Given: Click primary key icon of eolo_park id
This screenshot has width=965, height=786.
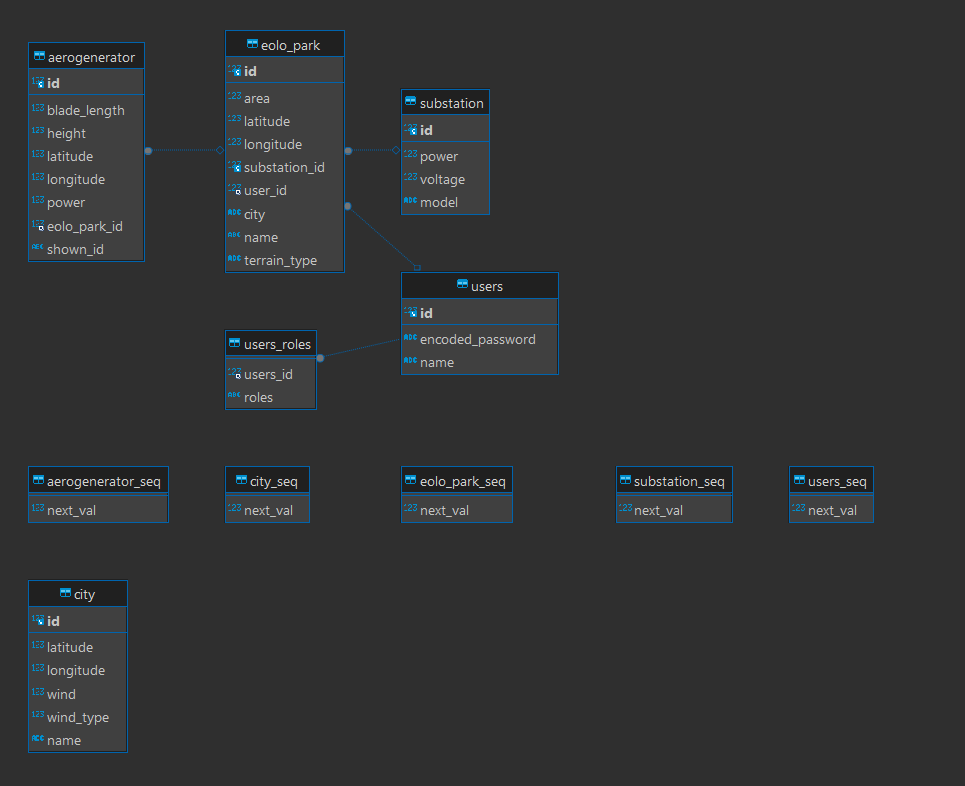Looking at the screenshot, I should pyautogui.click(x=234, y=70).
